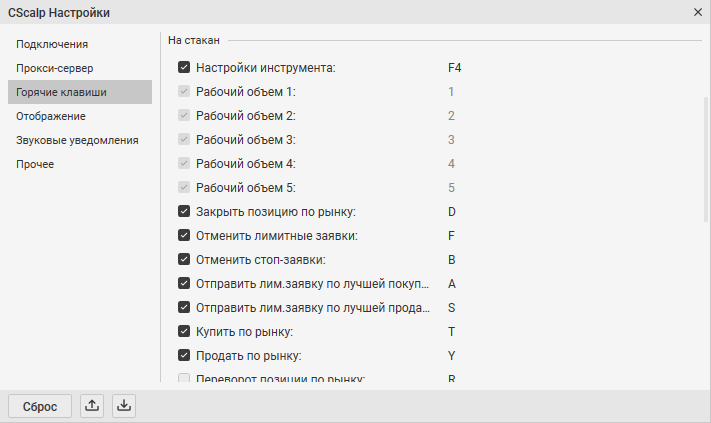
Task: Enable Переворот позиции по рынку checkbox
Action: coord(184,379)
